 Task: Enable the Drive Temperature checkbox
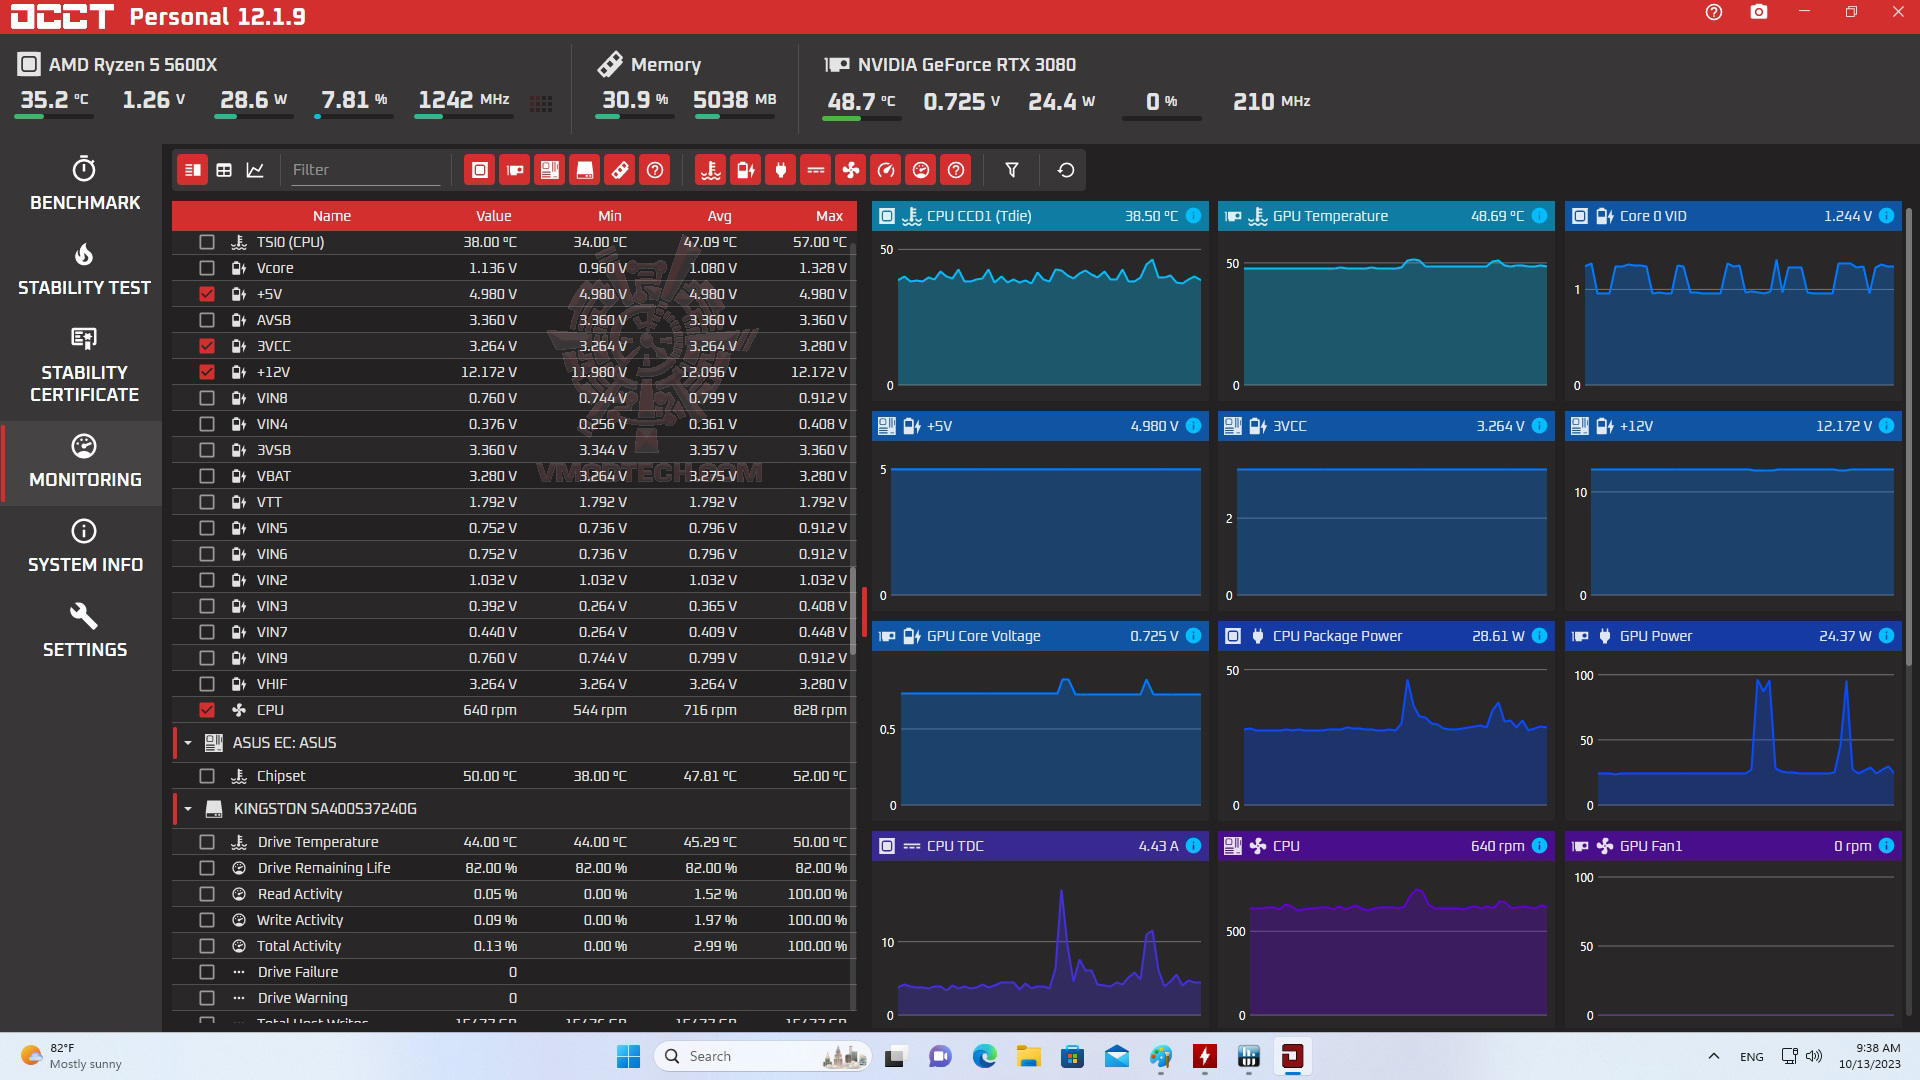coord(207,842)
